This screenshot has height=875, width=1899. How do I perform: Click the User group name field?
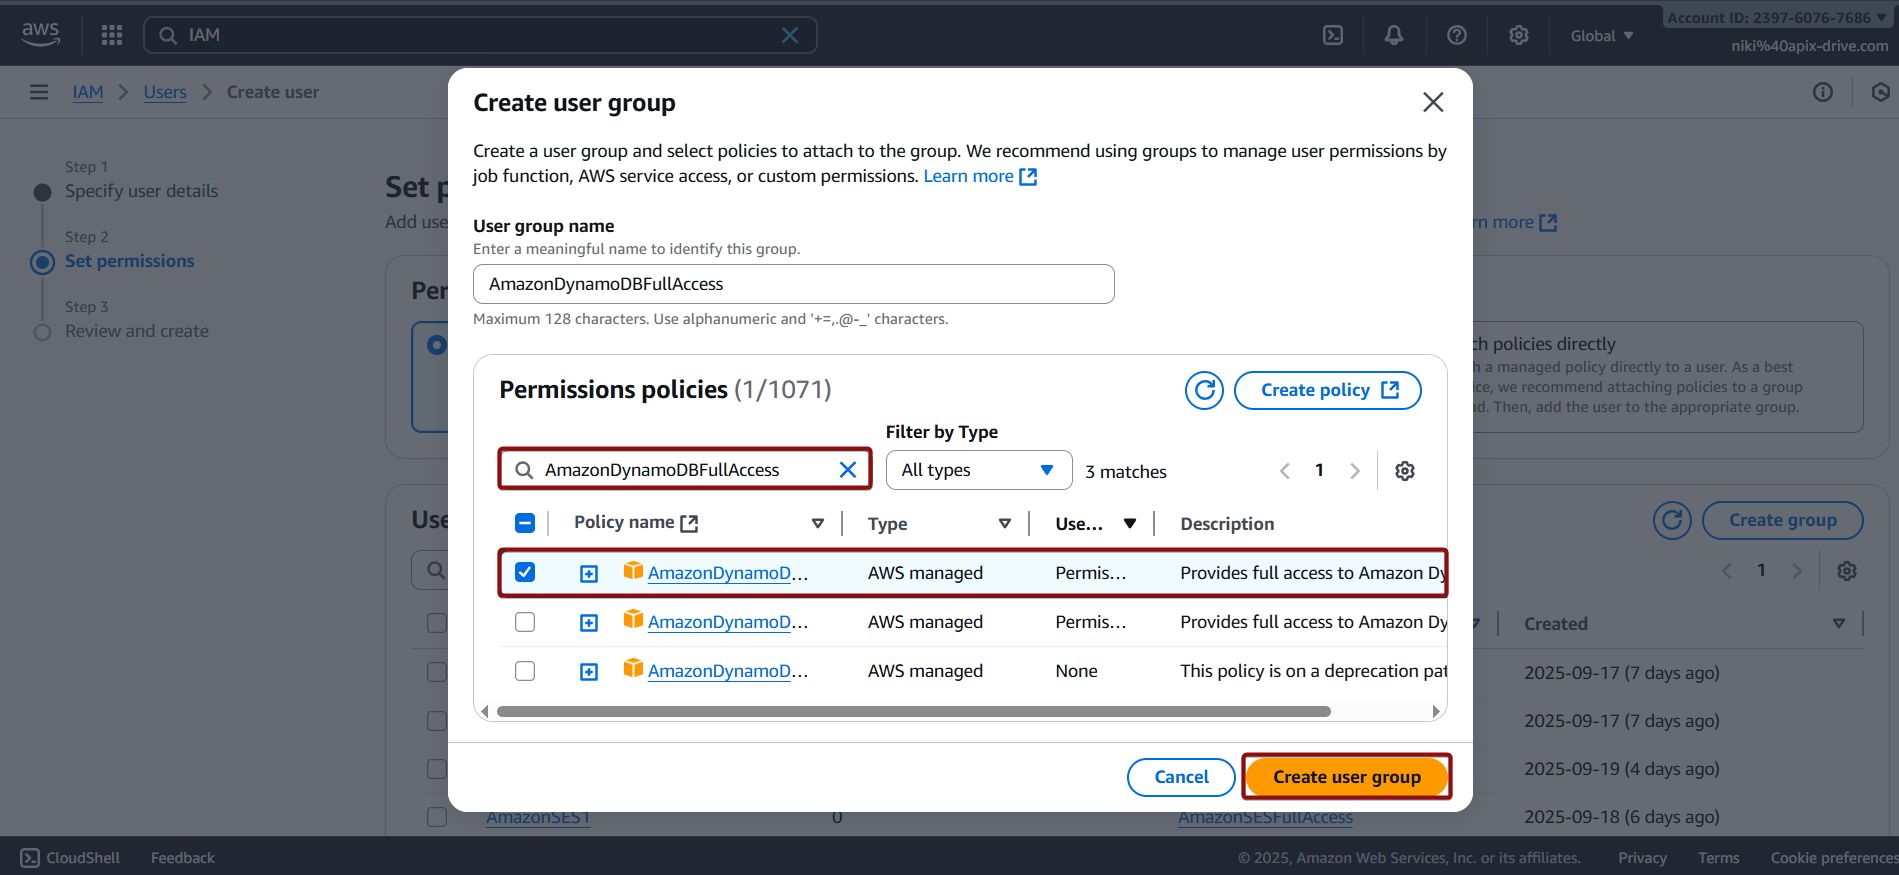point(793,284)
